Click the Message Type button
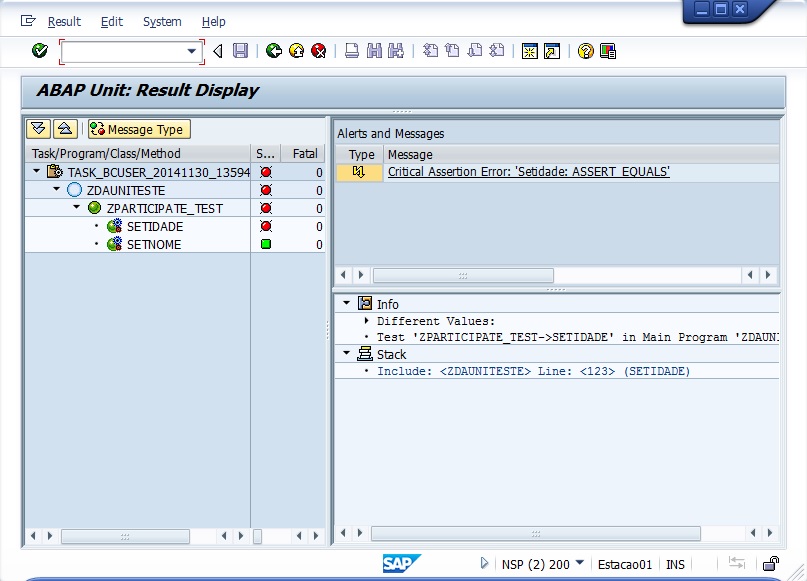Screen dimensions: 807x581 pyautogui.click(x=138, y=129)
